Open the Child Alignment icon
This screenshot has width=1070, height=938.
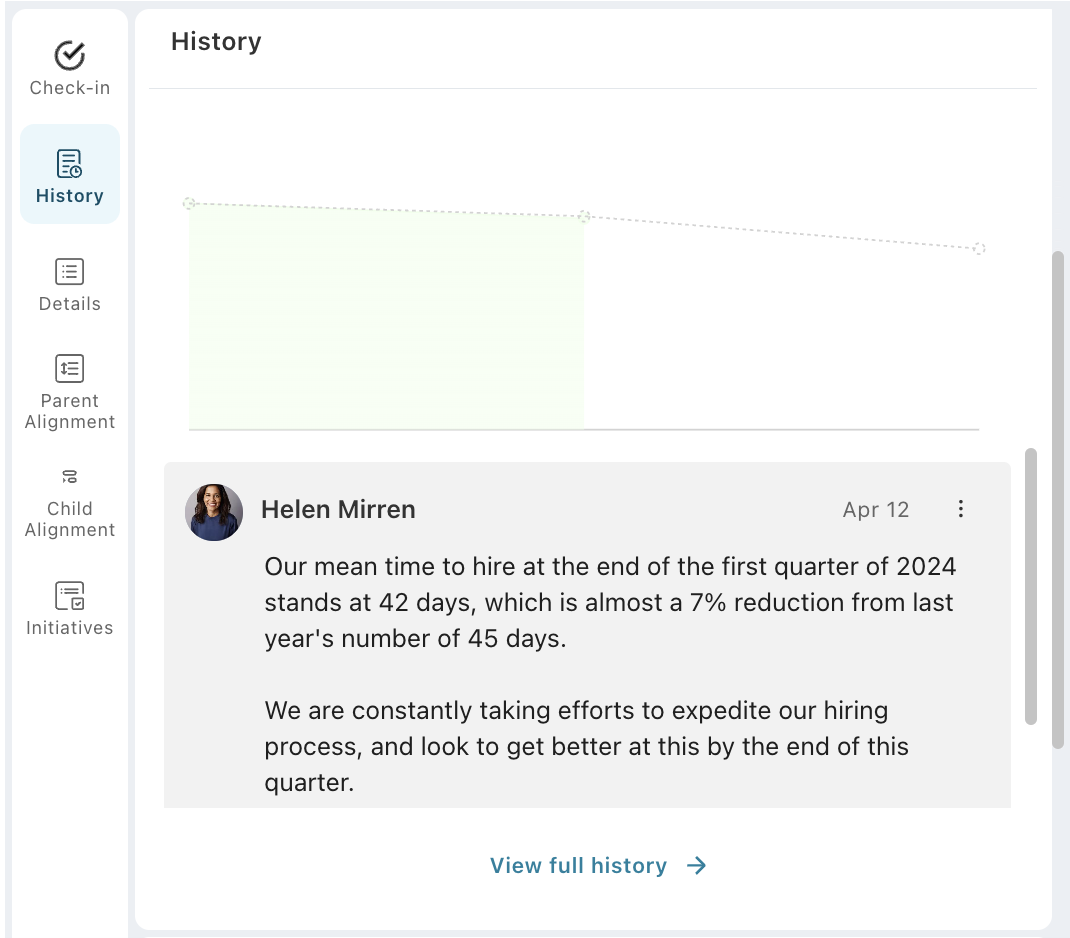coord(69,477)
